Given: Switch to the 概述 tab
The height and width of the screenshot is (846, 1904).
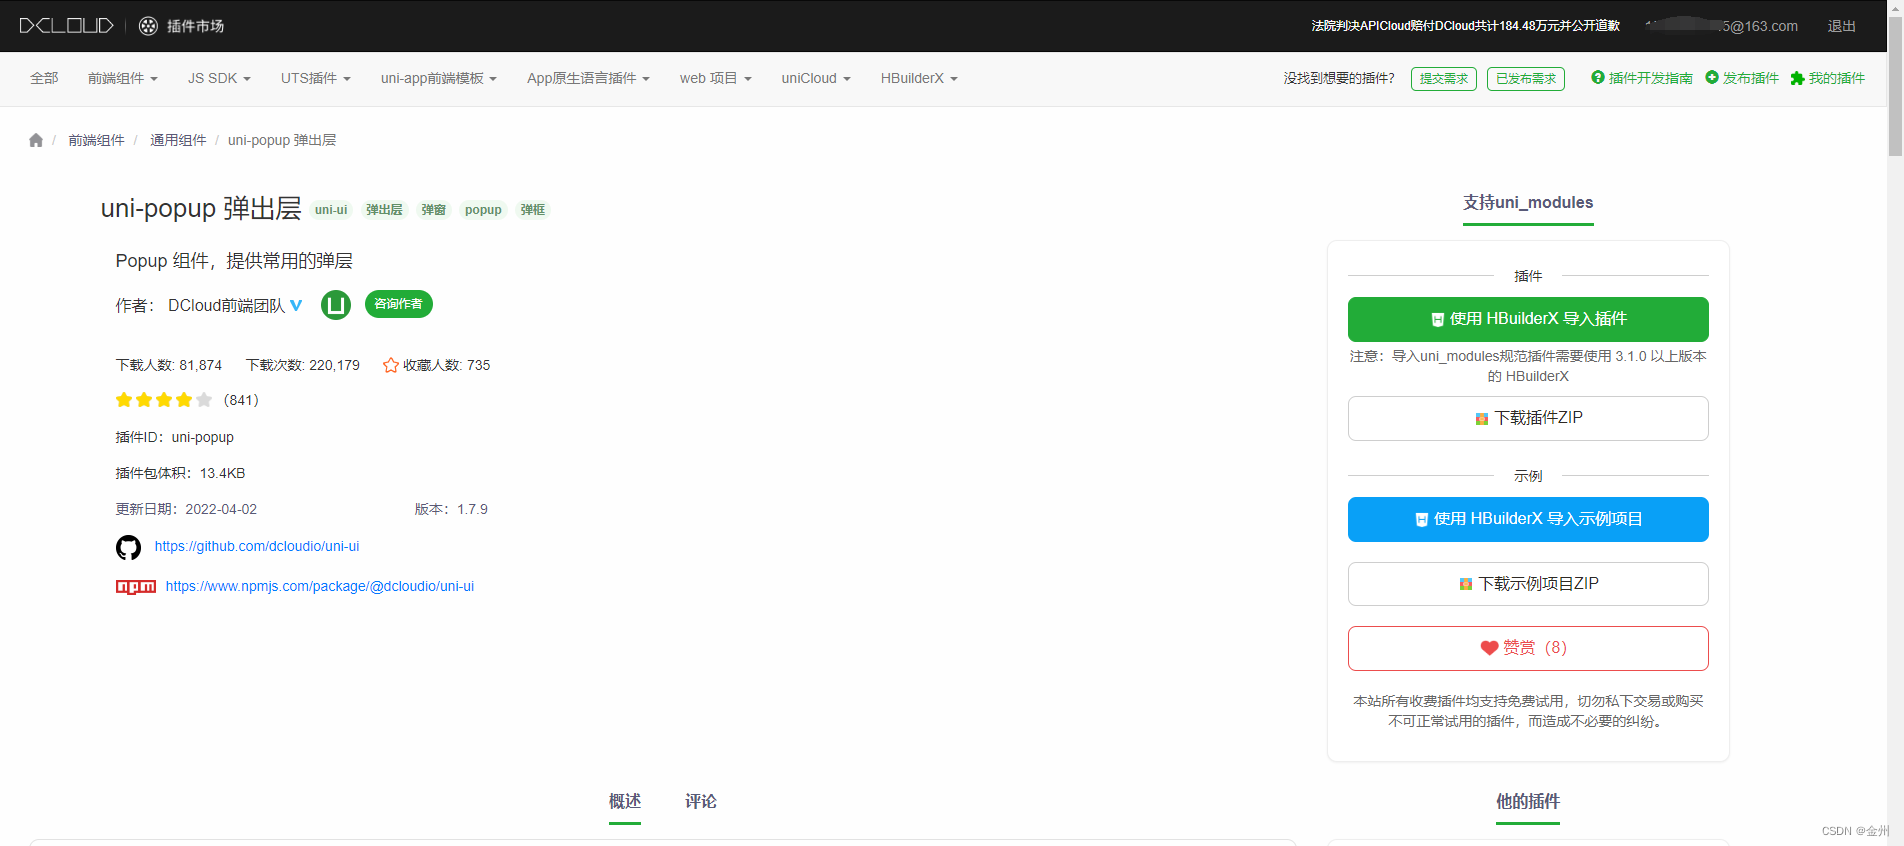Looking at the screenshot, I should [625, 802].
